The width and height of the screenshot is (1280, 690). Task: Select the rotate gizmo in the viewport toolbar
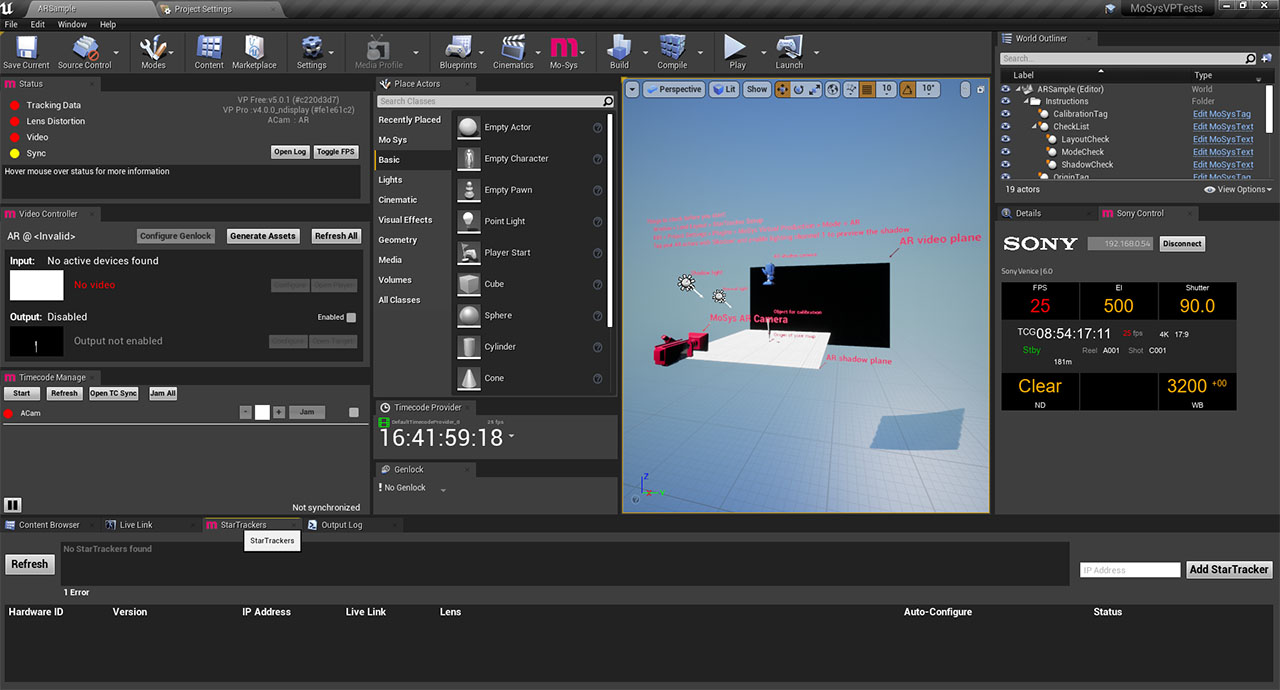click(x=799, y=89)
